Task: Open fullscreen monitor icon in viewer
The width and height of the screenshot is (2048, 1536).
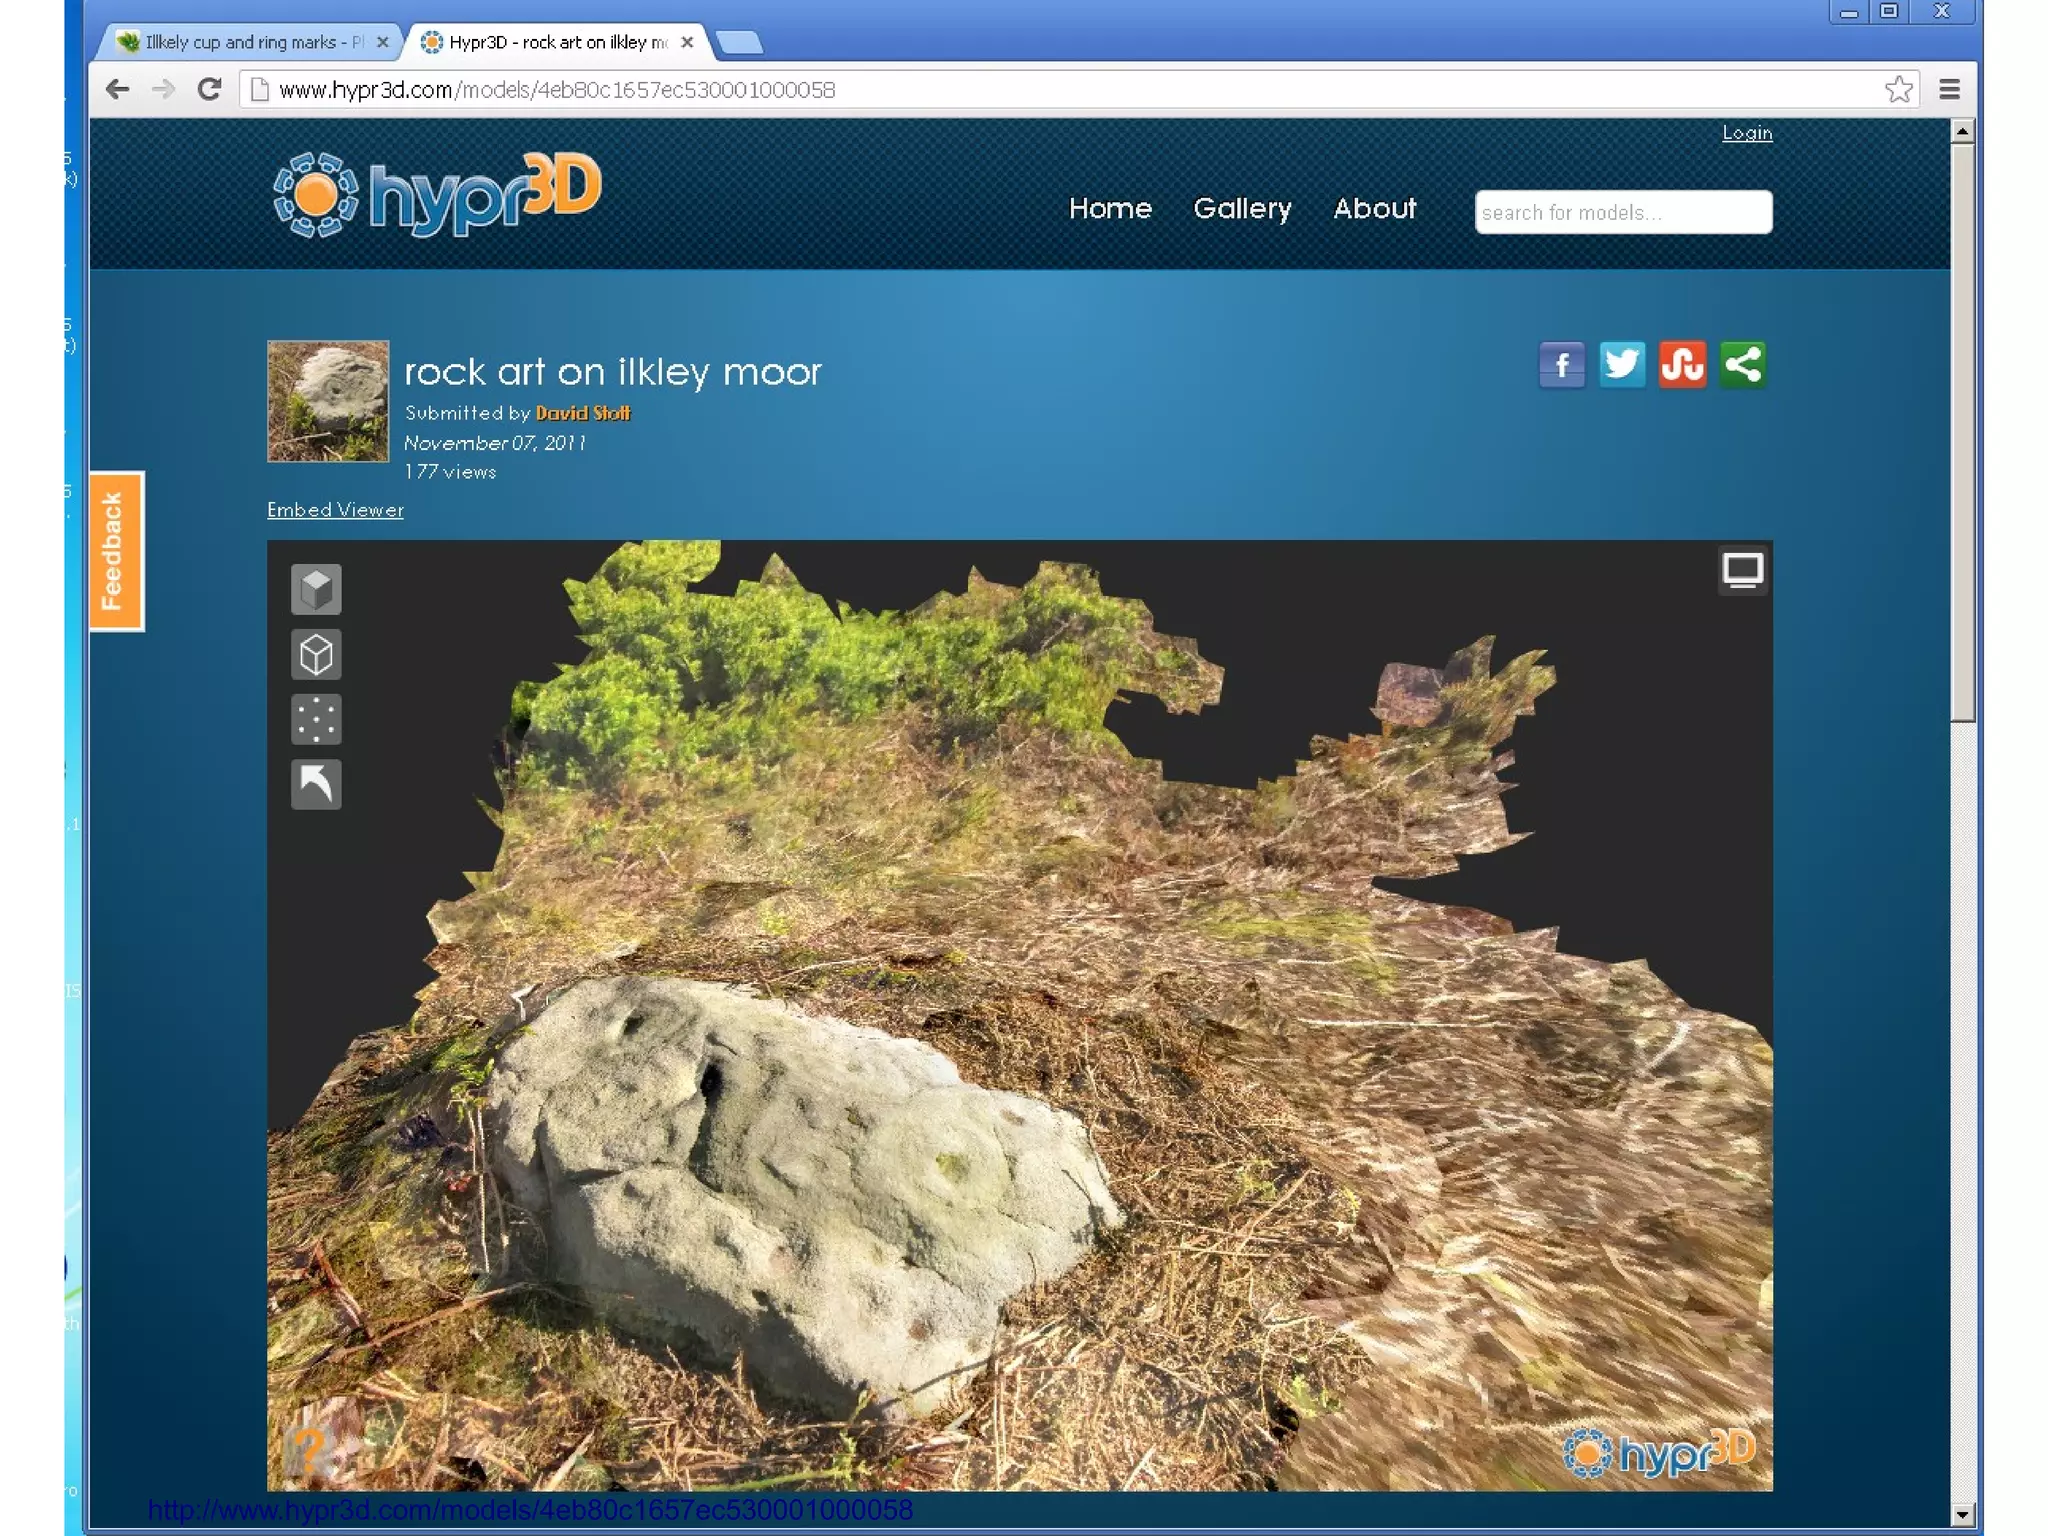Action: tap(1742, 570)
